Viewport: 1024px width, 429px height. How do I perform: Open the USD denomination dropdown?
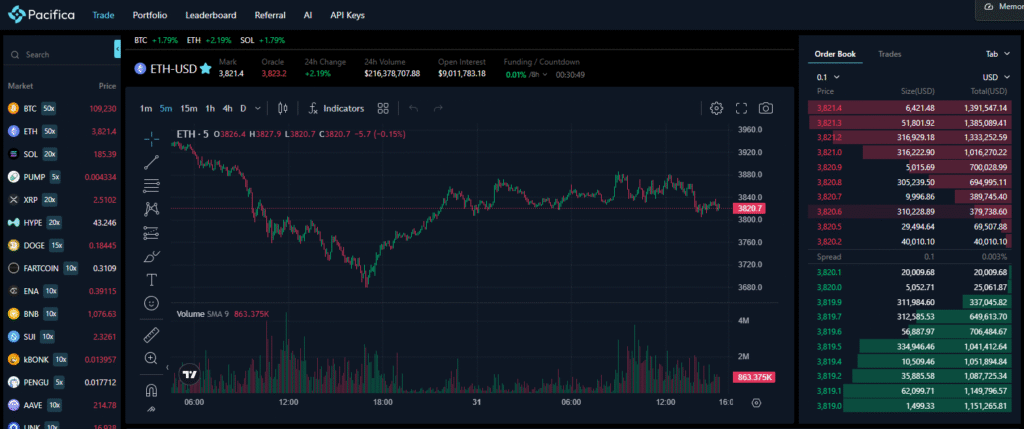pos(994,77)
